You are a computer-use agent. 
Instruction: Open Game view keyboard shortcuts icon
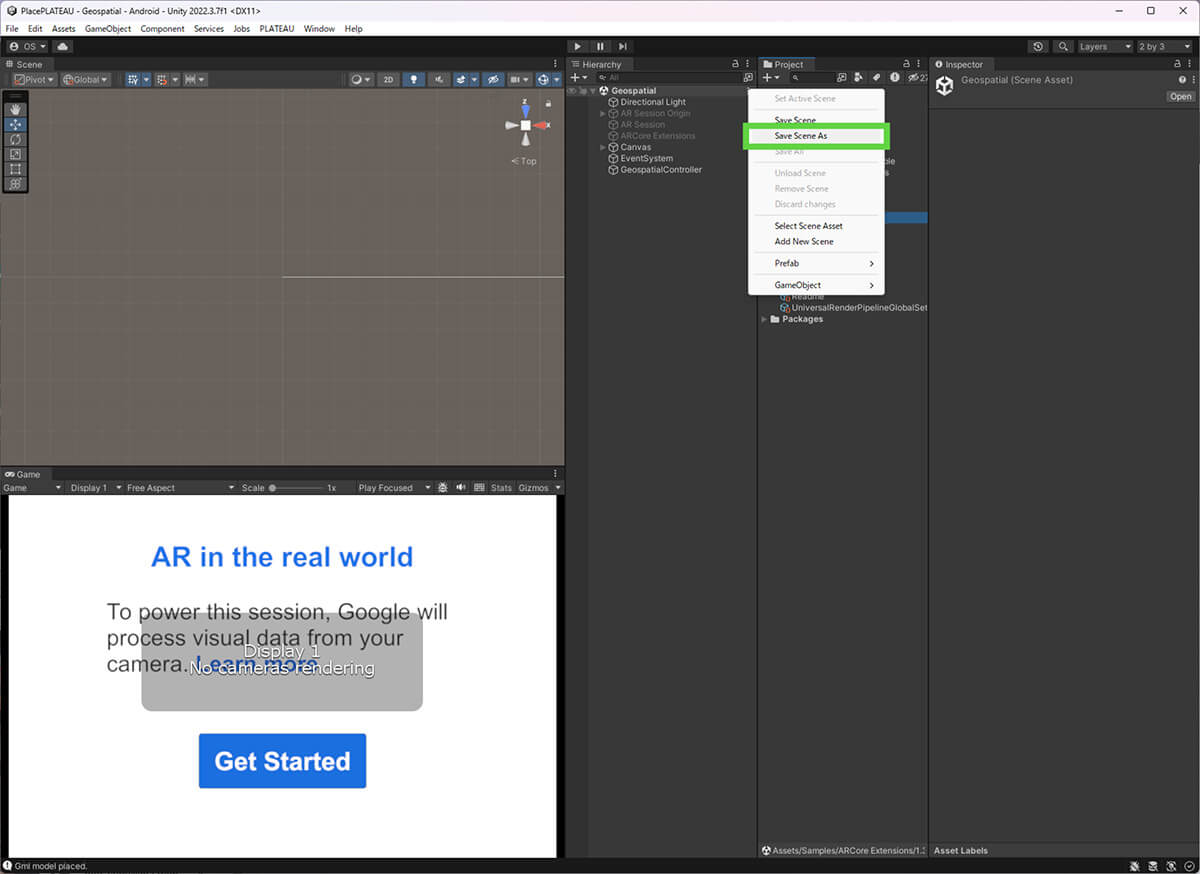(479, 487)
